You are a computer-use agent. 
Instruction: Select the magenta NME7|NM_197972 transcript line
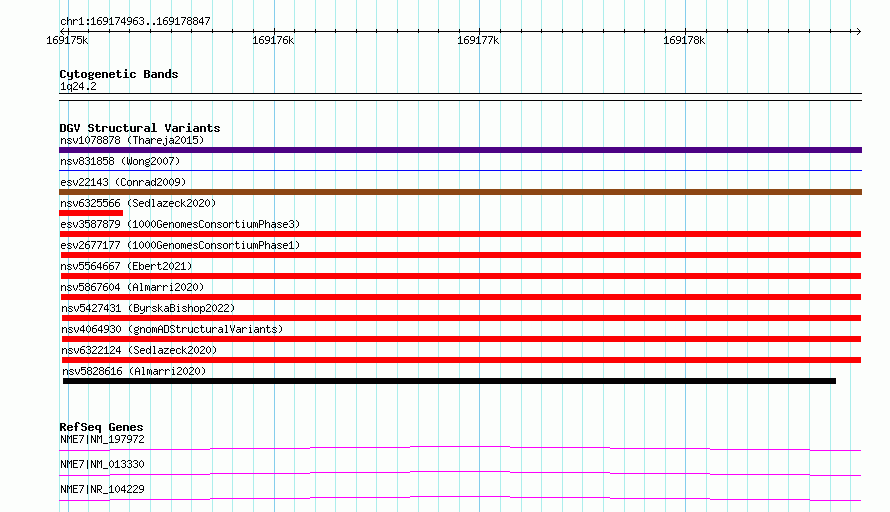coord(460,448)
